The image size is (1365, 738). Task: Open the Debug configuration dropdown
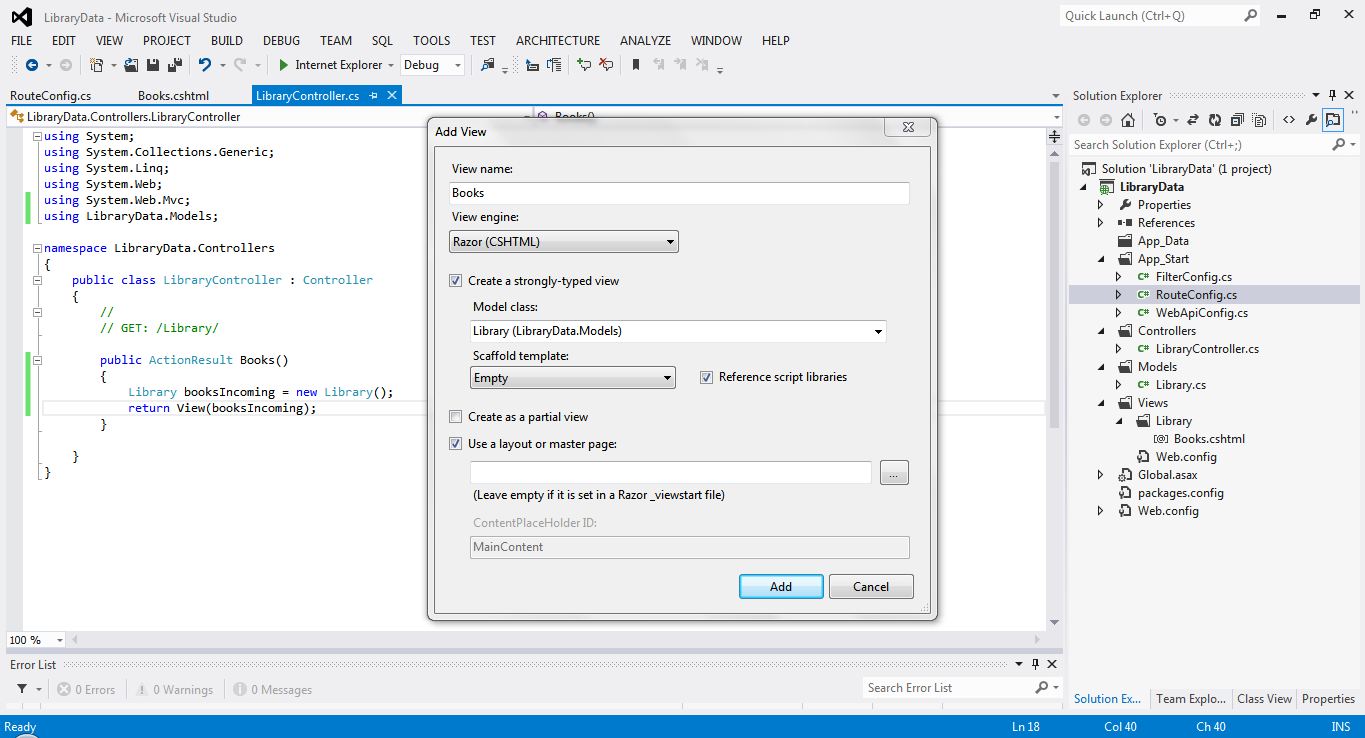pyautogui.click(x=433, y=65)
